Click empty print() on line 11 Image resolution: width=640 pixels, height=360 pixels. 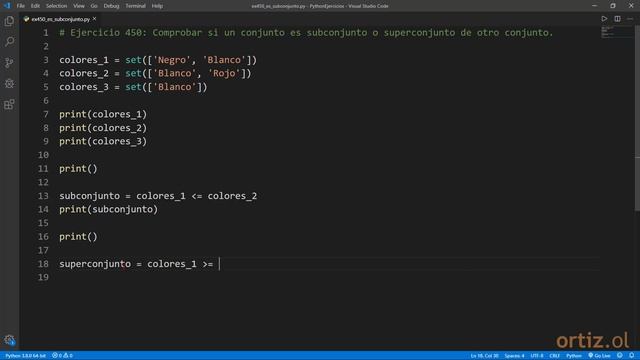[78, 169]
